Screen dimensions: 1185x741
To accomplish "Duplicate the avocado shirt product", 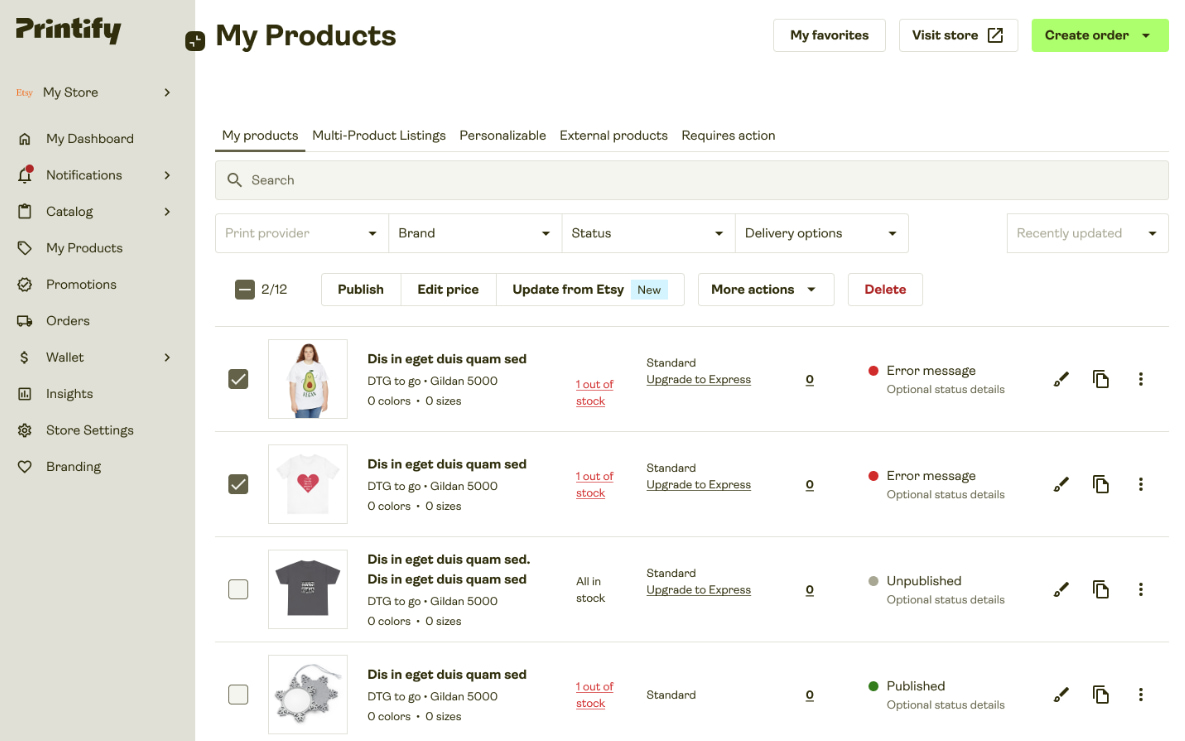I will pyautogui.click(x=1100, y=379).
